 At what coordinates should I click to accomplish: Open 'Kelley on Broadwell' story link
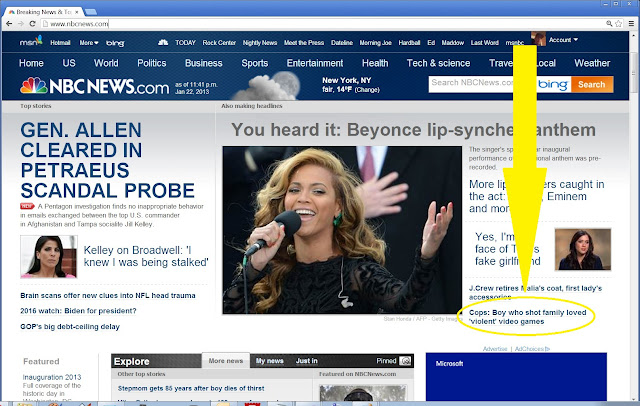pos(146,256)
